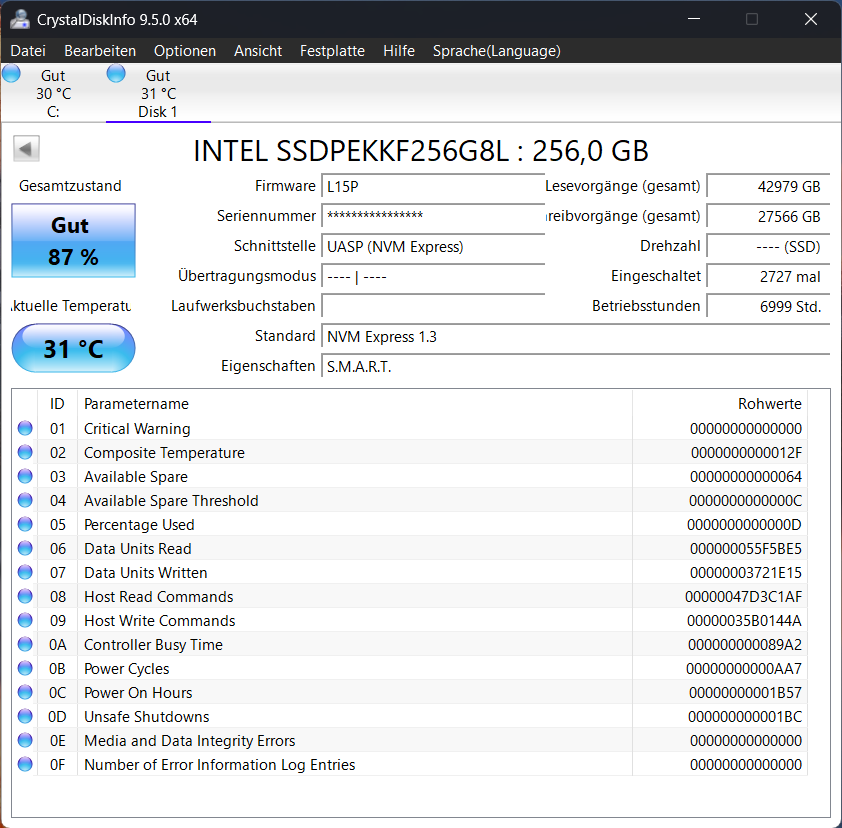Open the Ansicht menu
This screenshot has width=842, height=828.
258,50
